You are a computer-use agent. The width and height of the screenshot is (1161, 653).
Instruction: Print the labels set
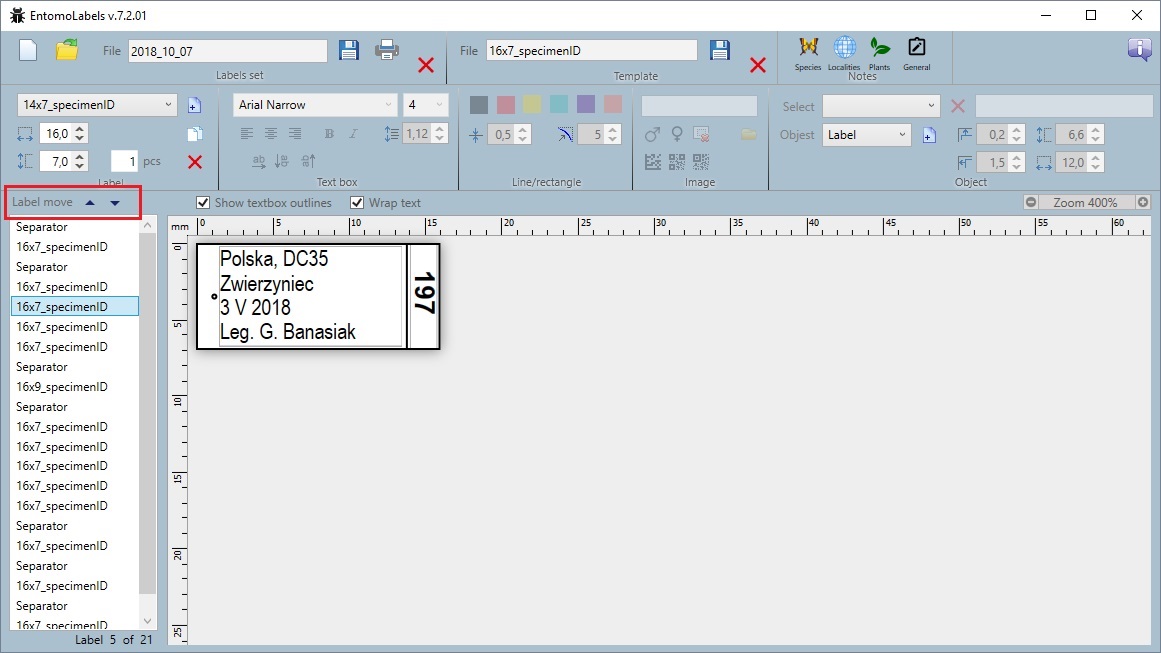click(387, 50)
